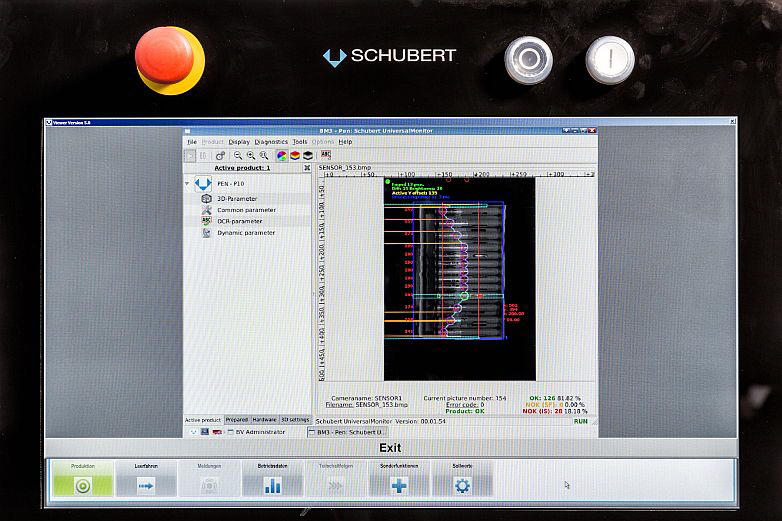Open the greyed Product menu
782x521 pixels.
click(x=213, y=142)
